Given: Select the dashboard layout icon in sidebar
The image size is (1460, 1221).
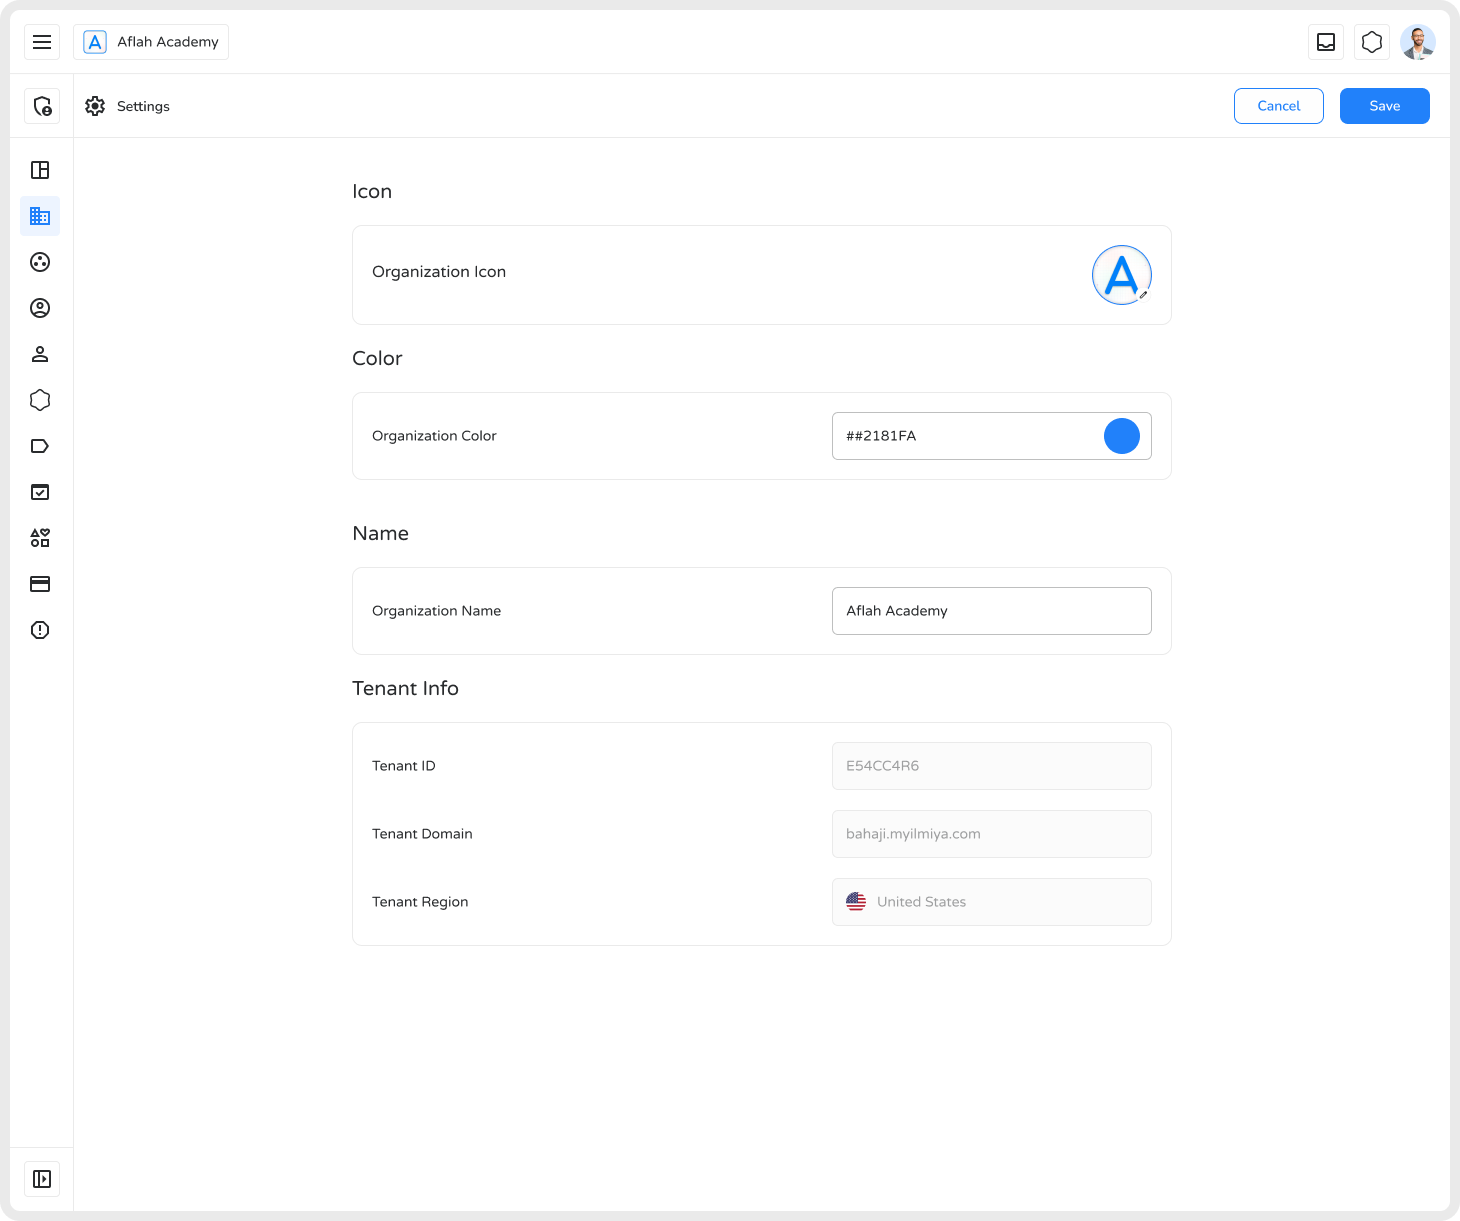Looking at the screenshot, I should 40,170.
